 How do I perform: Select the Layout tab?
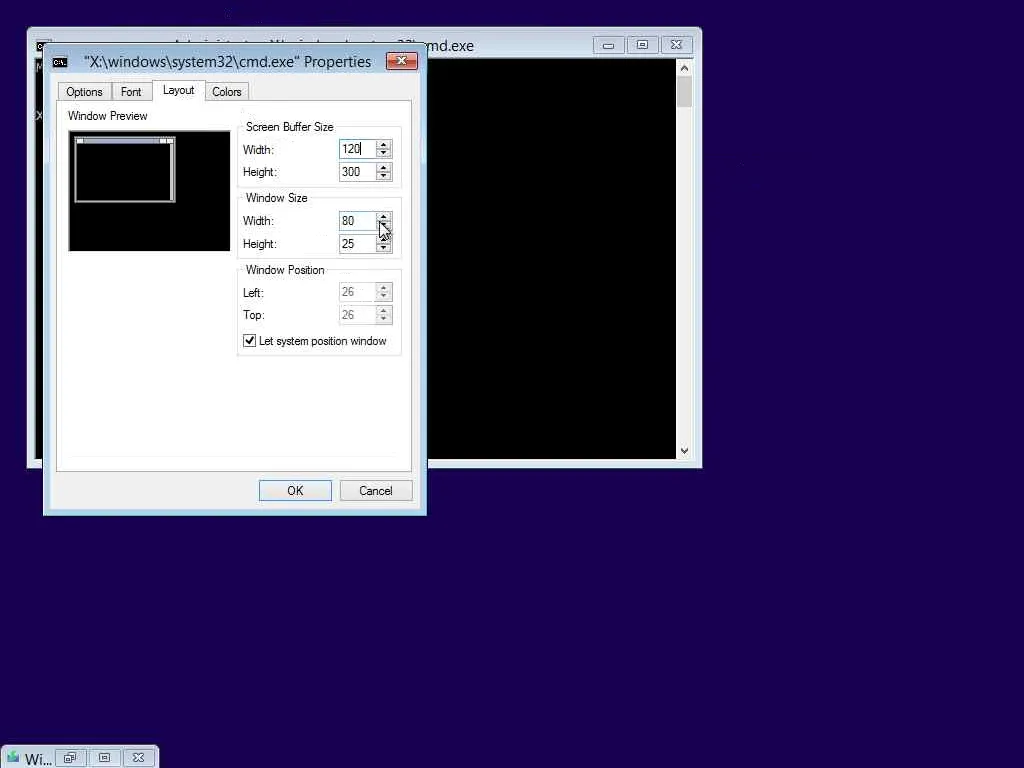click(x=178, y=90)
